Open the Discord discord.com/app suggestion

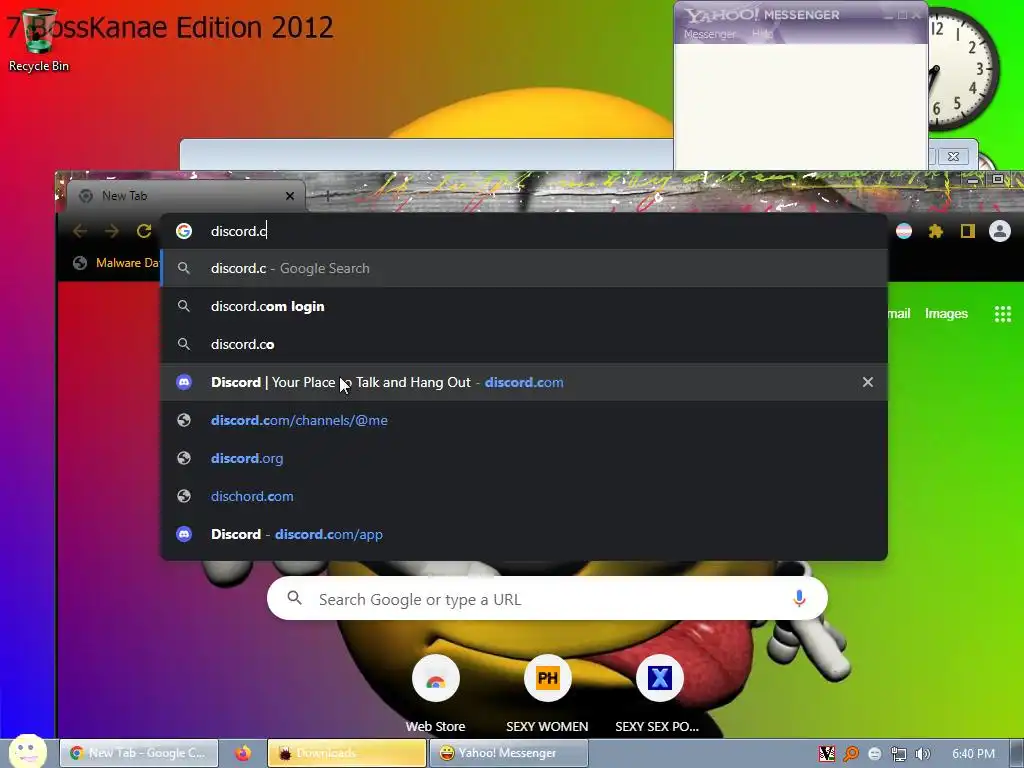pos(524,534)
